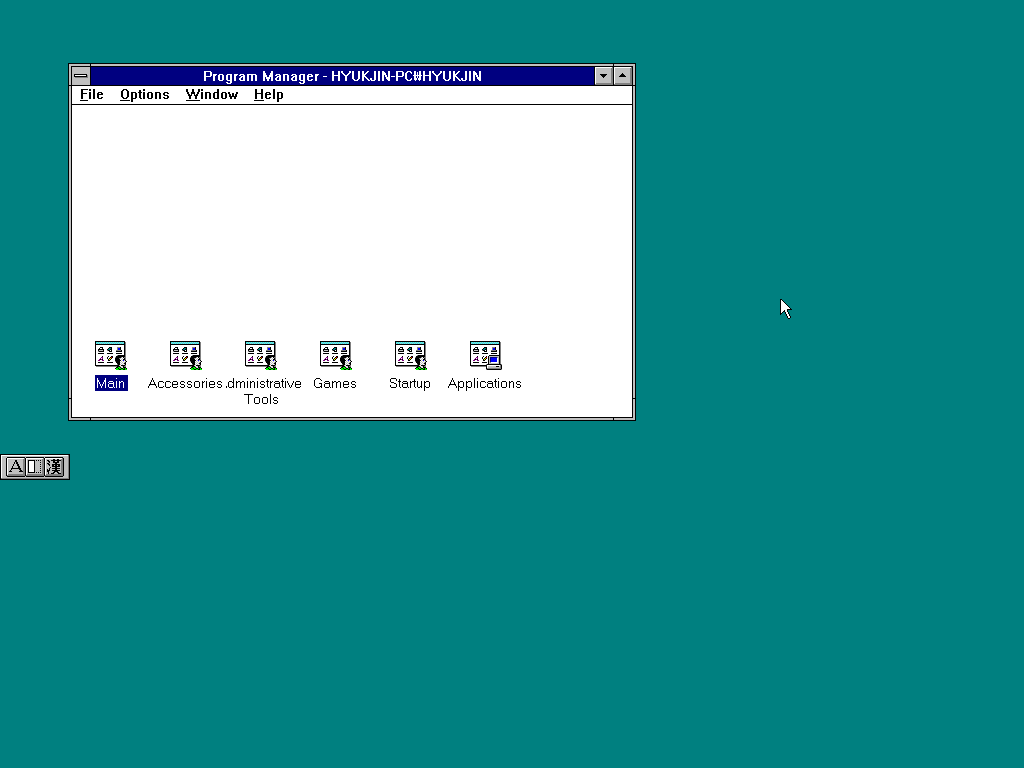This screenshot has width=1024, height=768.
Task: Select the Games program group icon
Action: 335,355
